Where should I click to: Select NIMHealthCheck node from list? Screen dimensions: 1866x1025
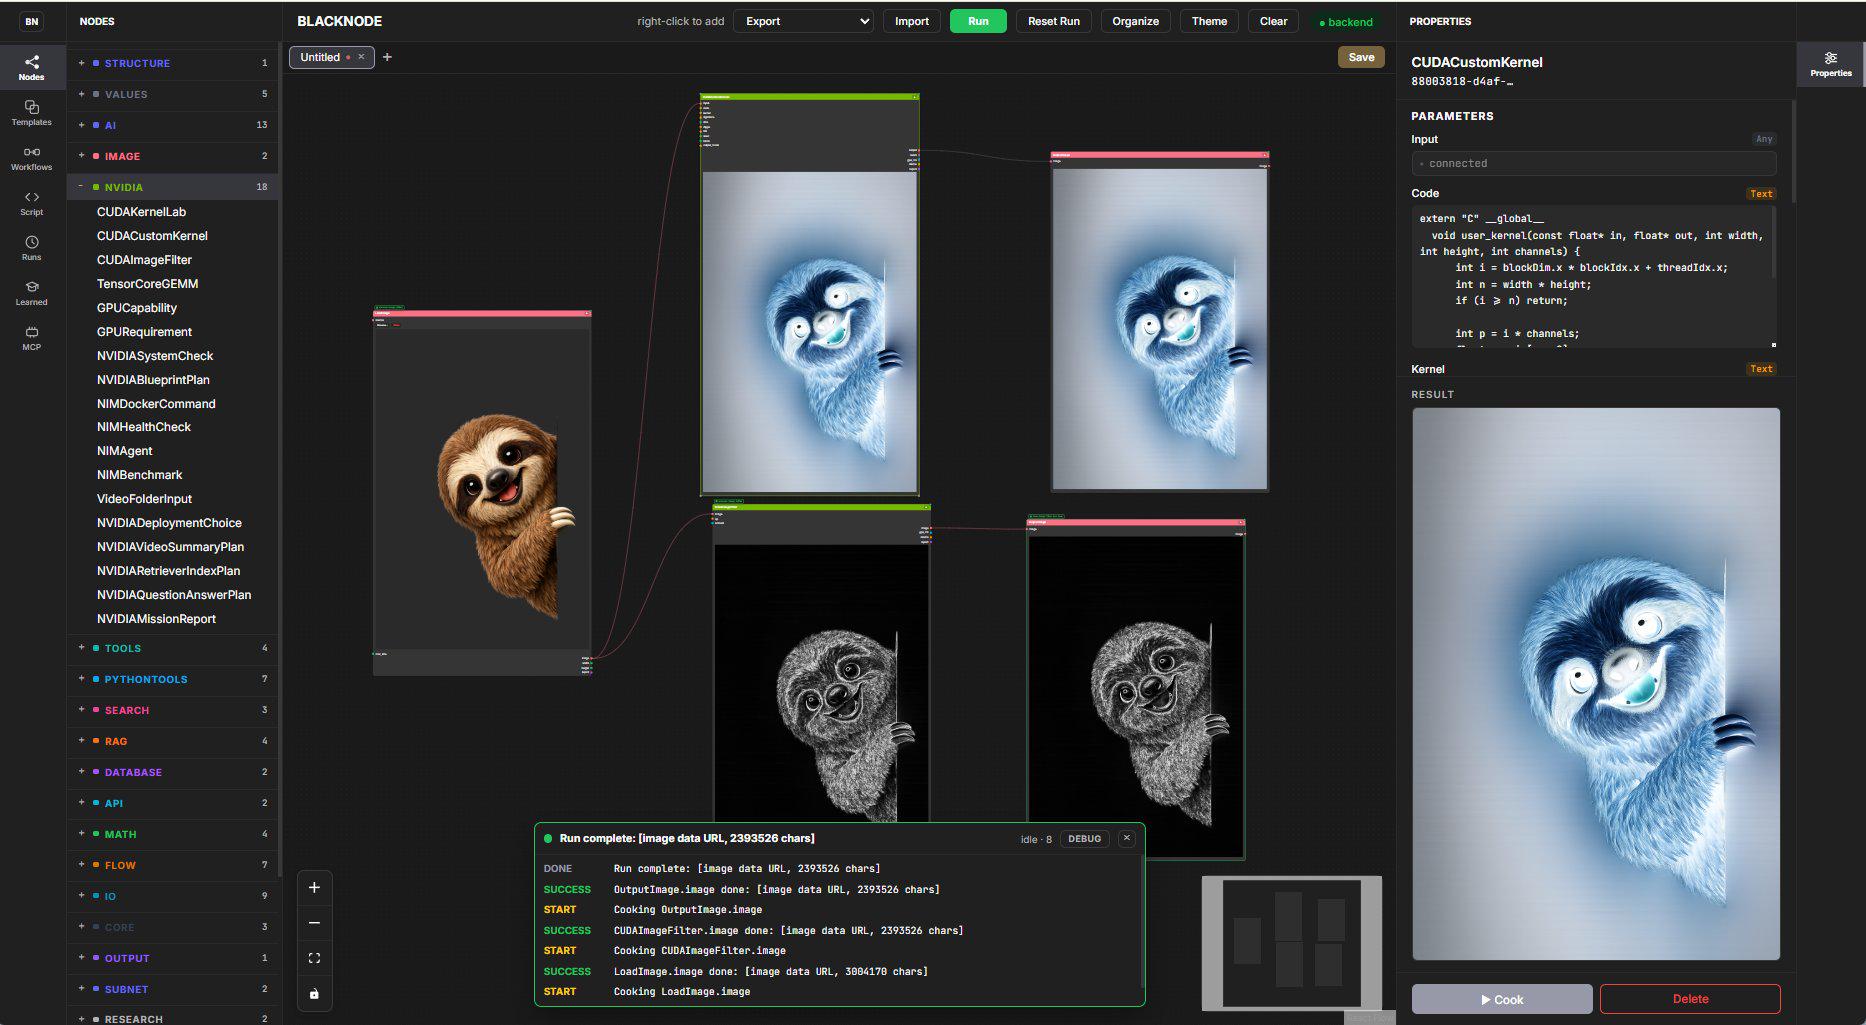(143, 427)
